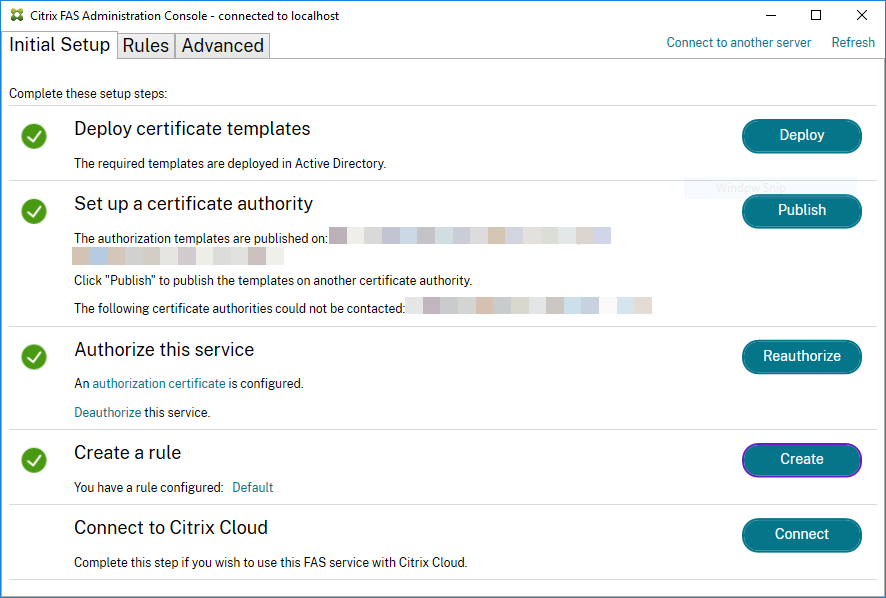Click the Publish button
Image resolution: width=886 pixels, height=598 pixels.
[802, 211]
